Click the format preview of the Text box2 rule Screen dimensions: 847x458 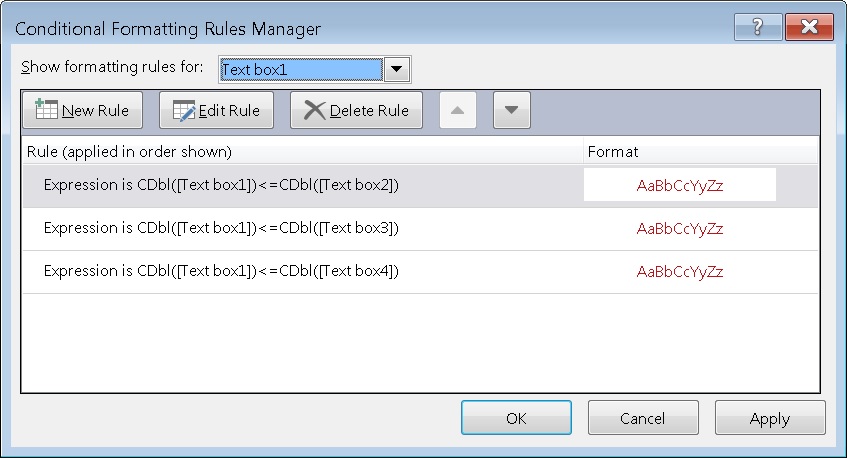pyautogui.click(x=680, y=185)
